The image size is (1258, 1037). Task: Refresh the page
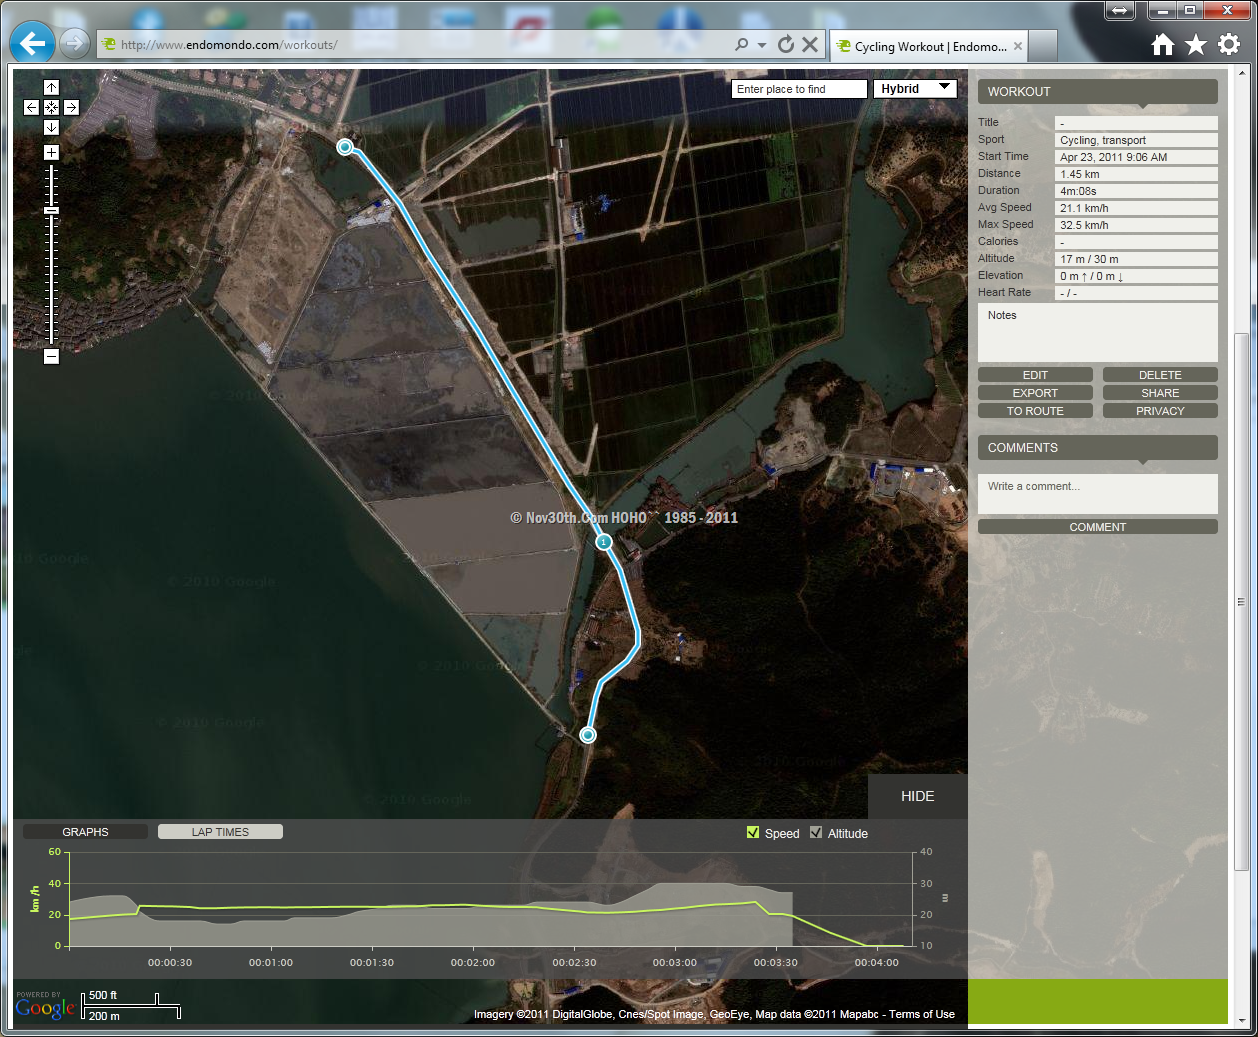click(x=786, y=44)
